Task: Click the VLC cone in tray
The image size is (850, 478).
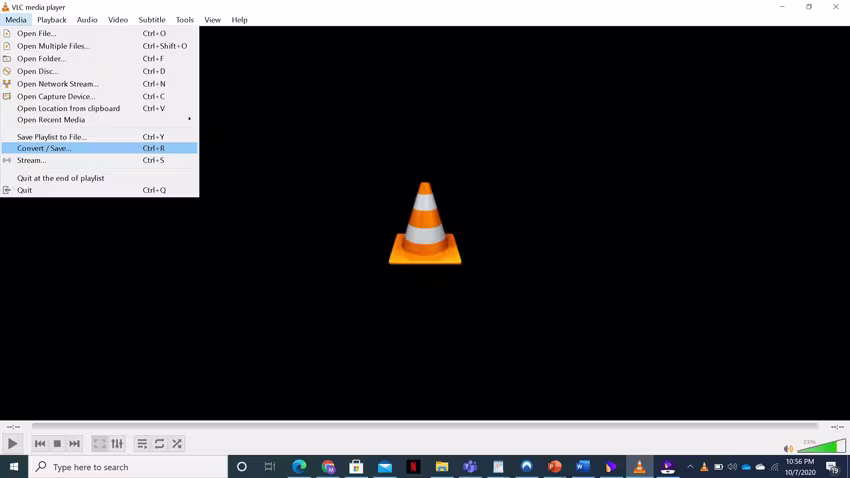Action: pyautogui.click(x=704, y=467)
